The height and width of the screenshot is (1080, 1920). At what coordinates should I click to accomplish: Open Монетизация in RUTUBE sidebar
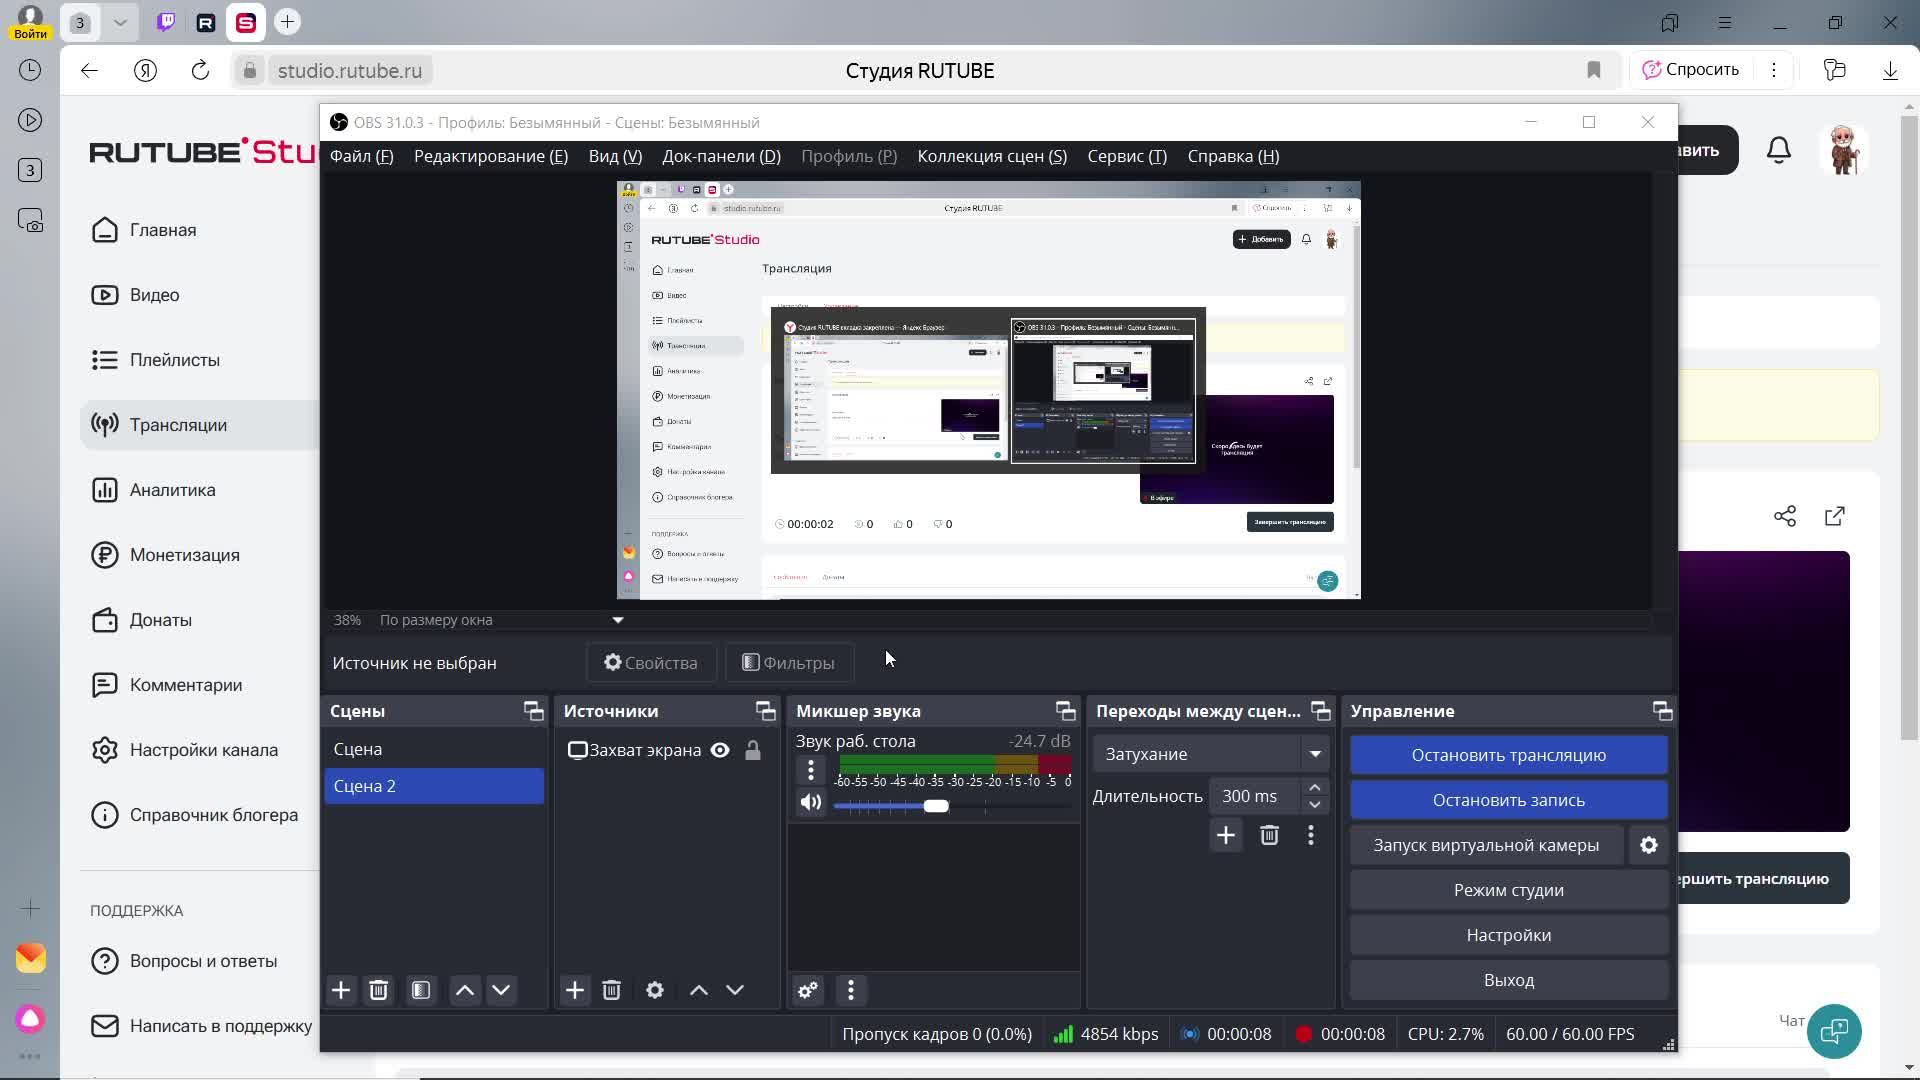click(x=185, y=555)
